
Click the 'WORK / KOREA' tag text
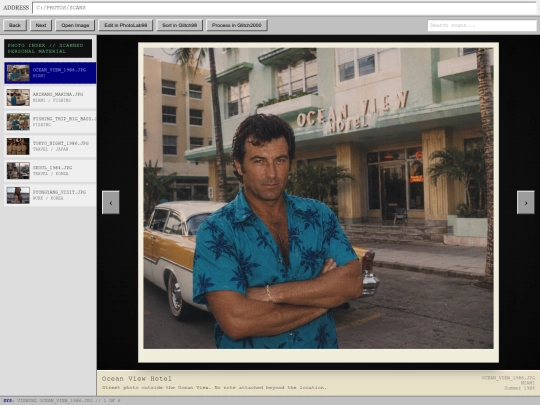coord(48,198)
